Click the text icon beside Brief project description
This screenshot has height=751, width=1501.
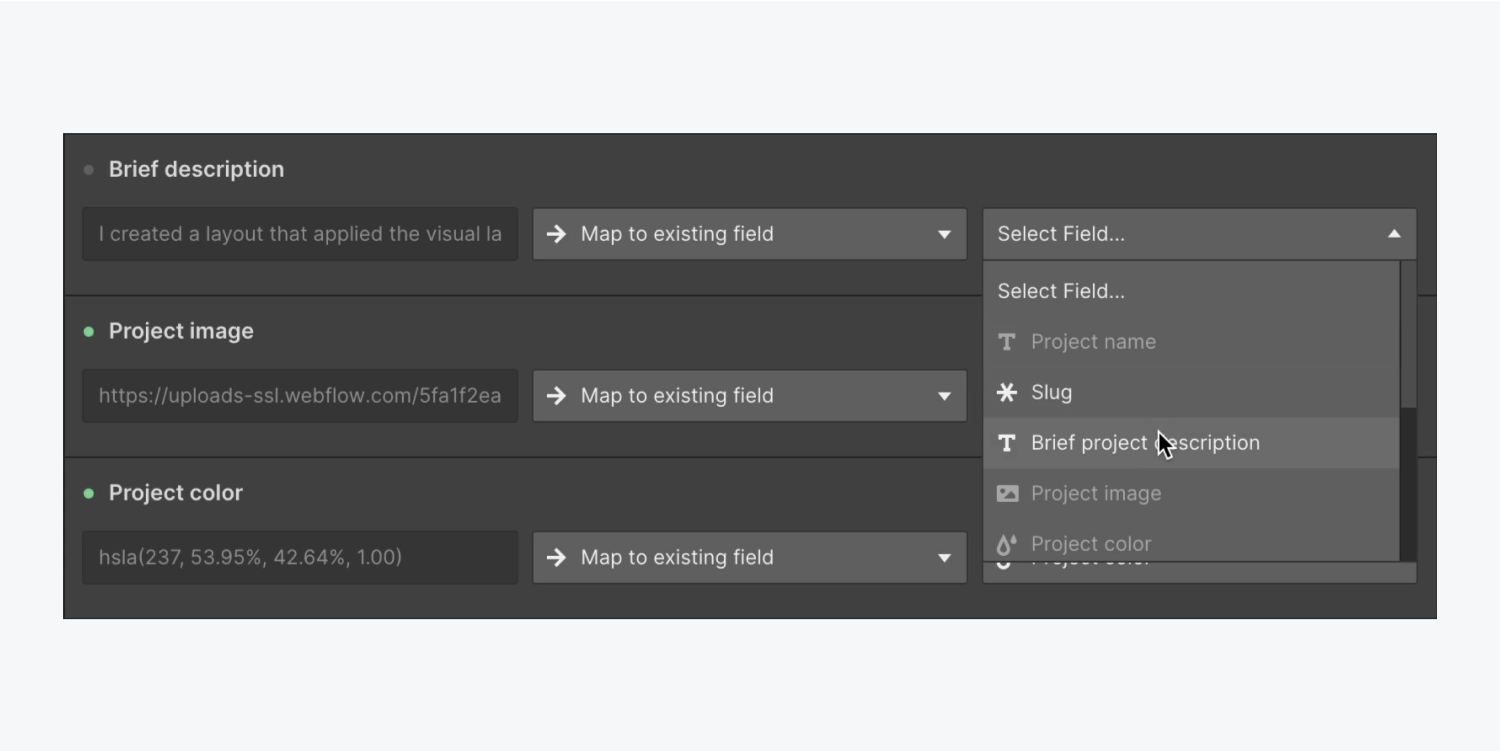[1007, 443]
